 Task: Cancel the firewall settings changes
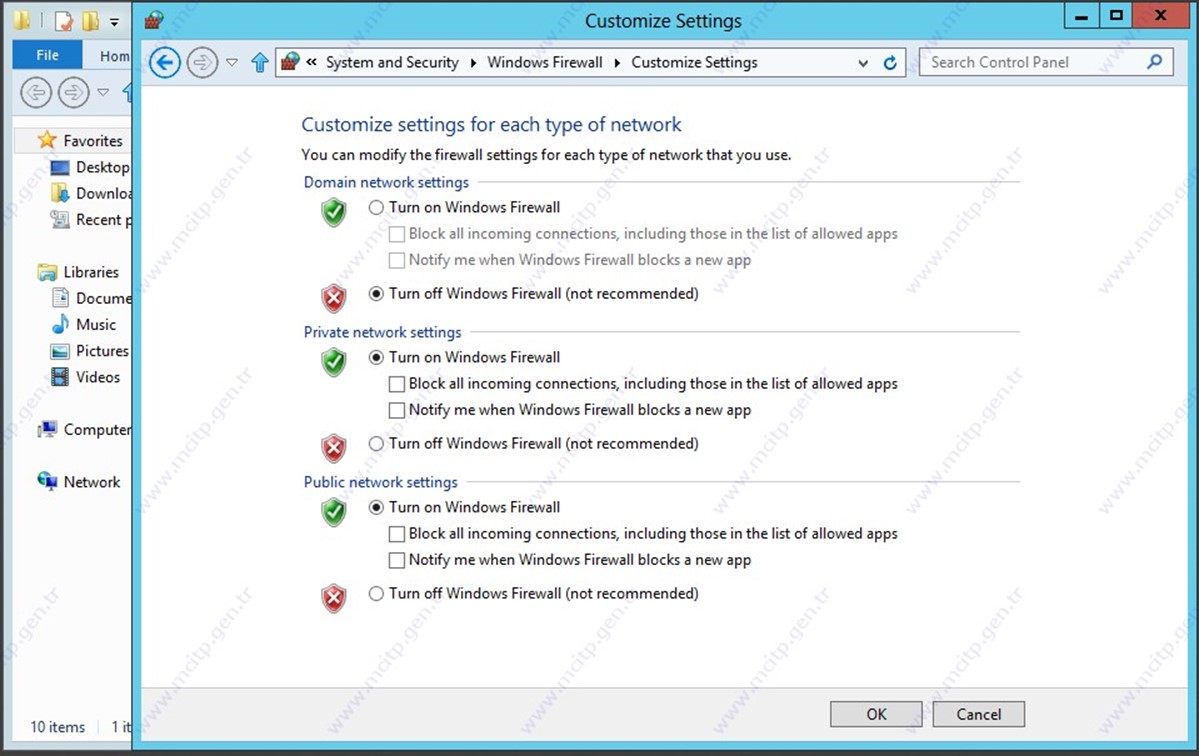(979, 714)
